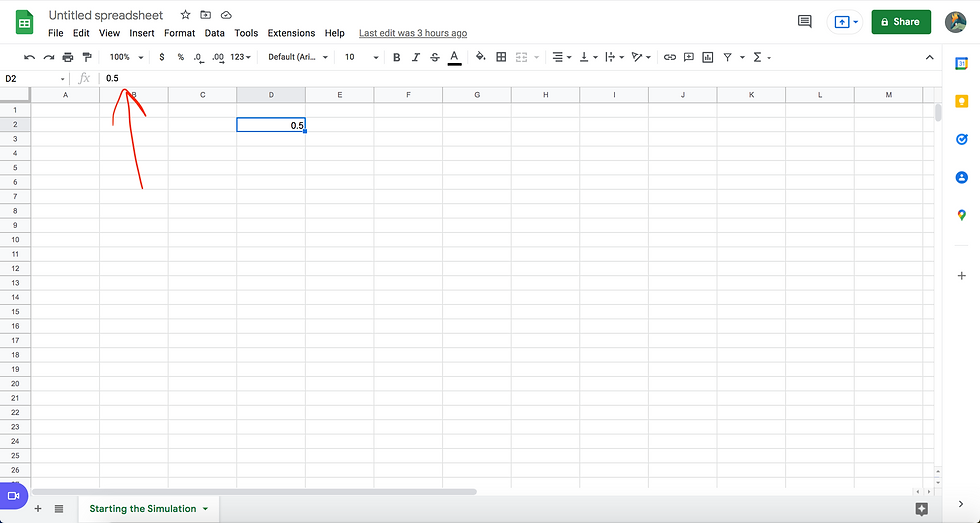Screen dimensions: 980x523
Task: Insert link via chain icon
Action: pos(669,57)
